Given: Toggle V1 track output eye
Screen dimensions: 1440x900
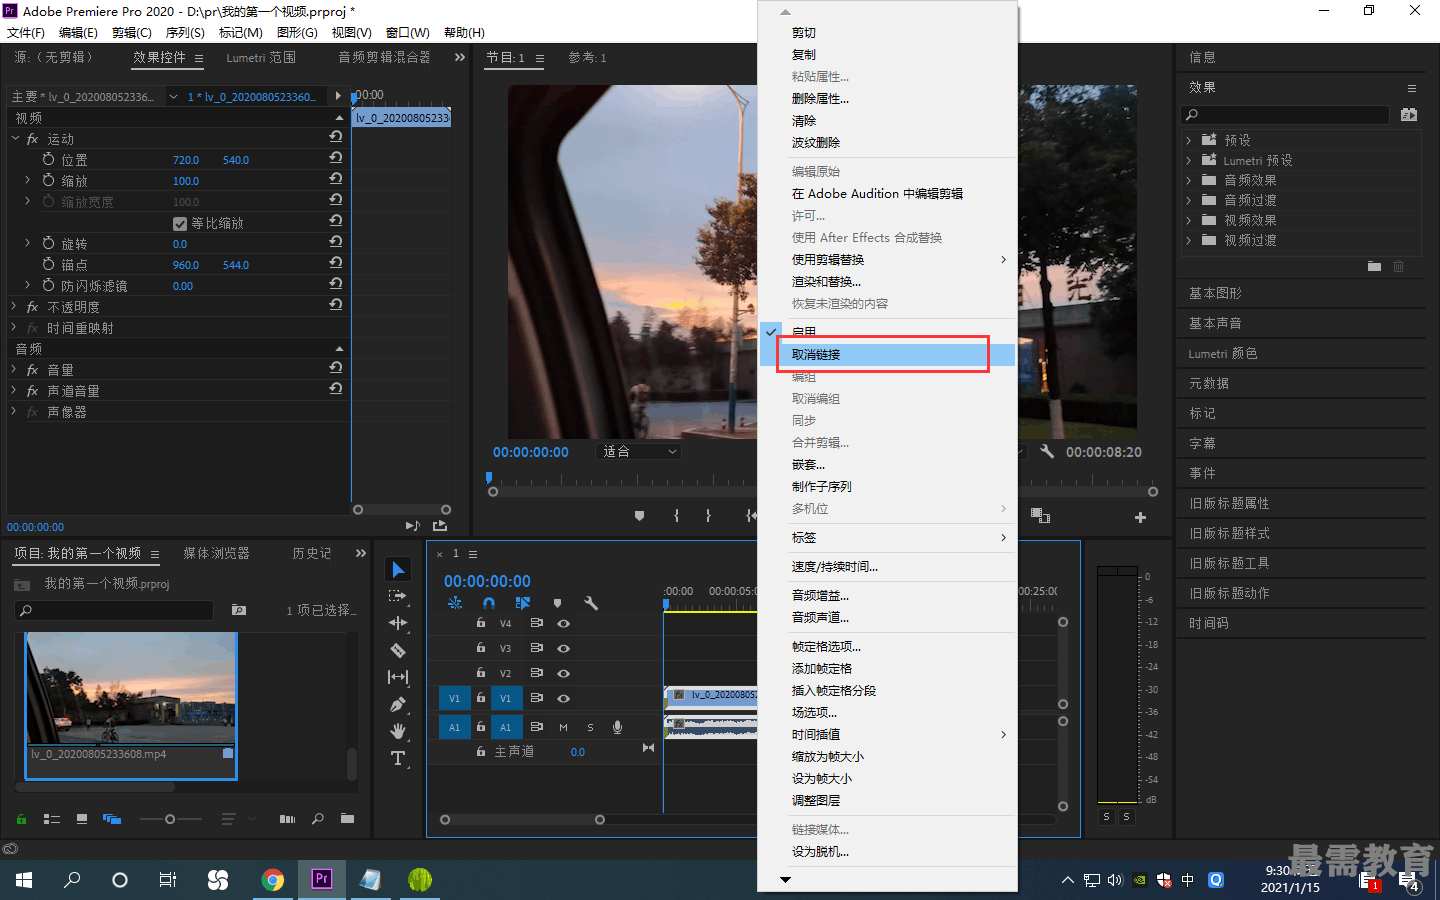Looking at the screenshot, I should point(563,698).
